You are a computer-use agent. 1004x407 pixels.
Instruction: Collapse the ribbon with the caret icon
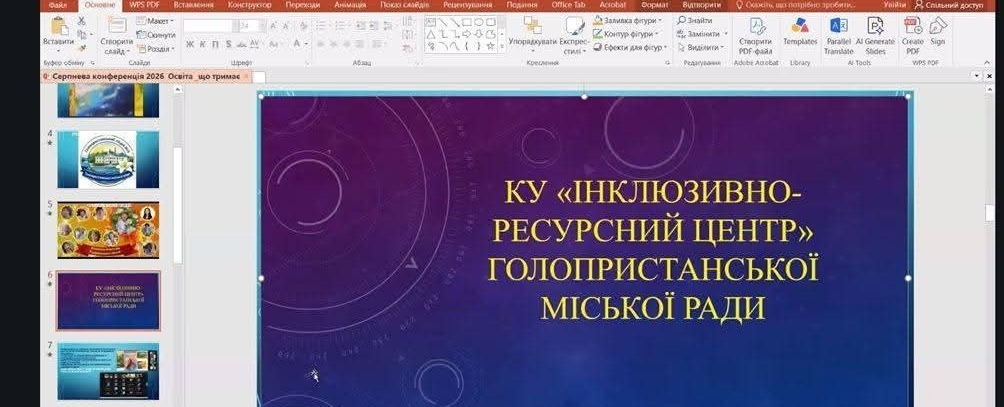(x=986, y=62)
